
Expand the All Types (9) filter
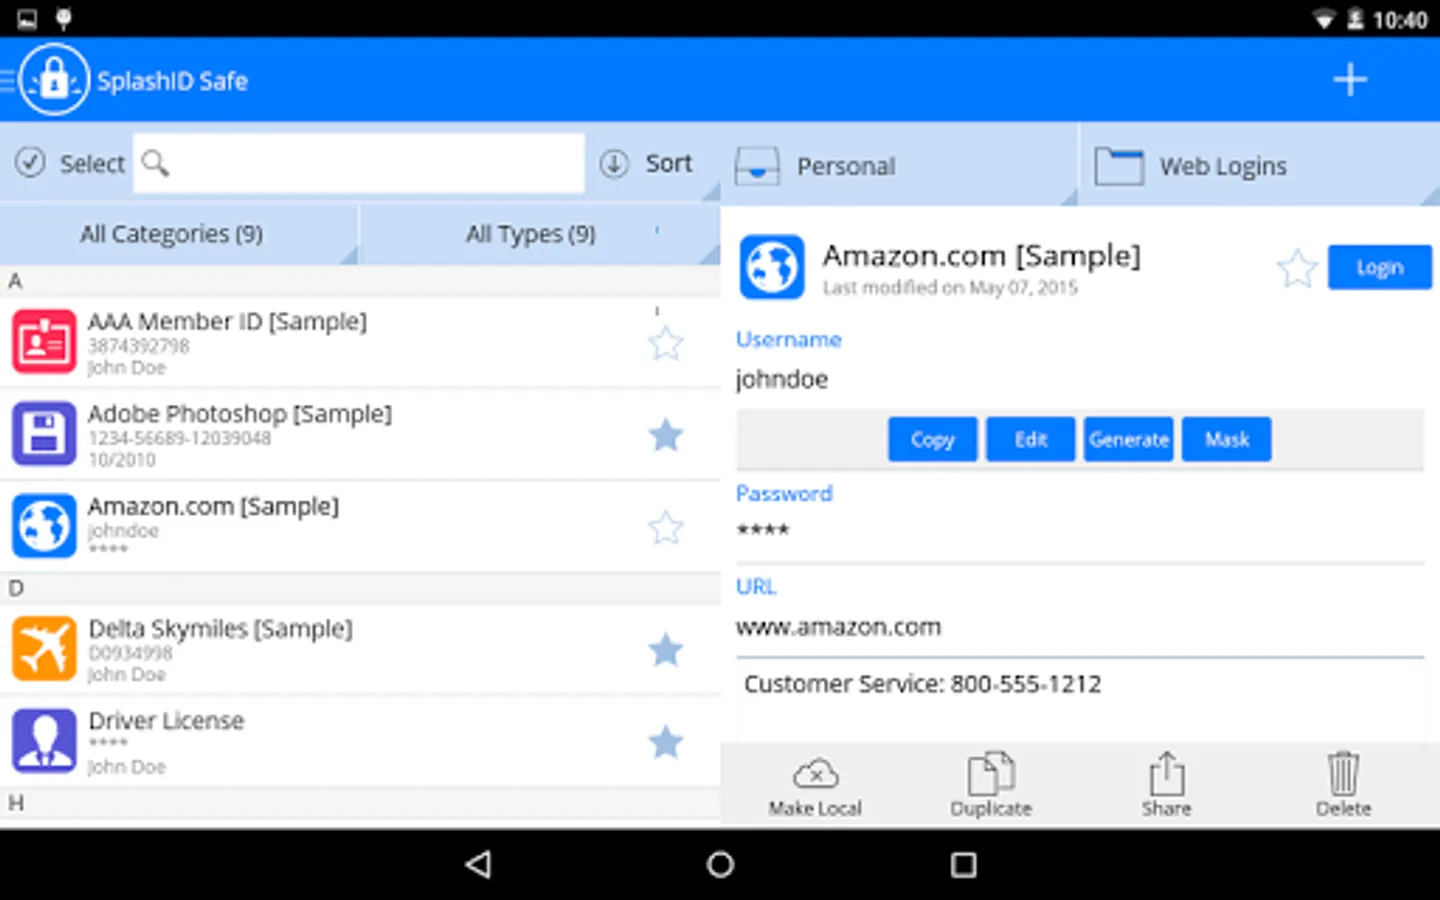pos(540,235)
